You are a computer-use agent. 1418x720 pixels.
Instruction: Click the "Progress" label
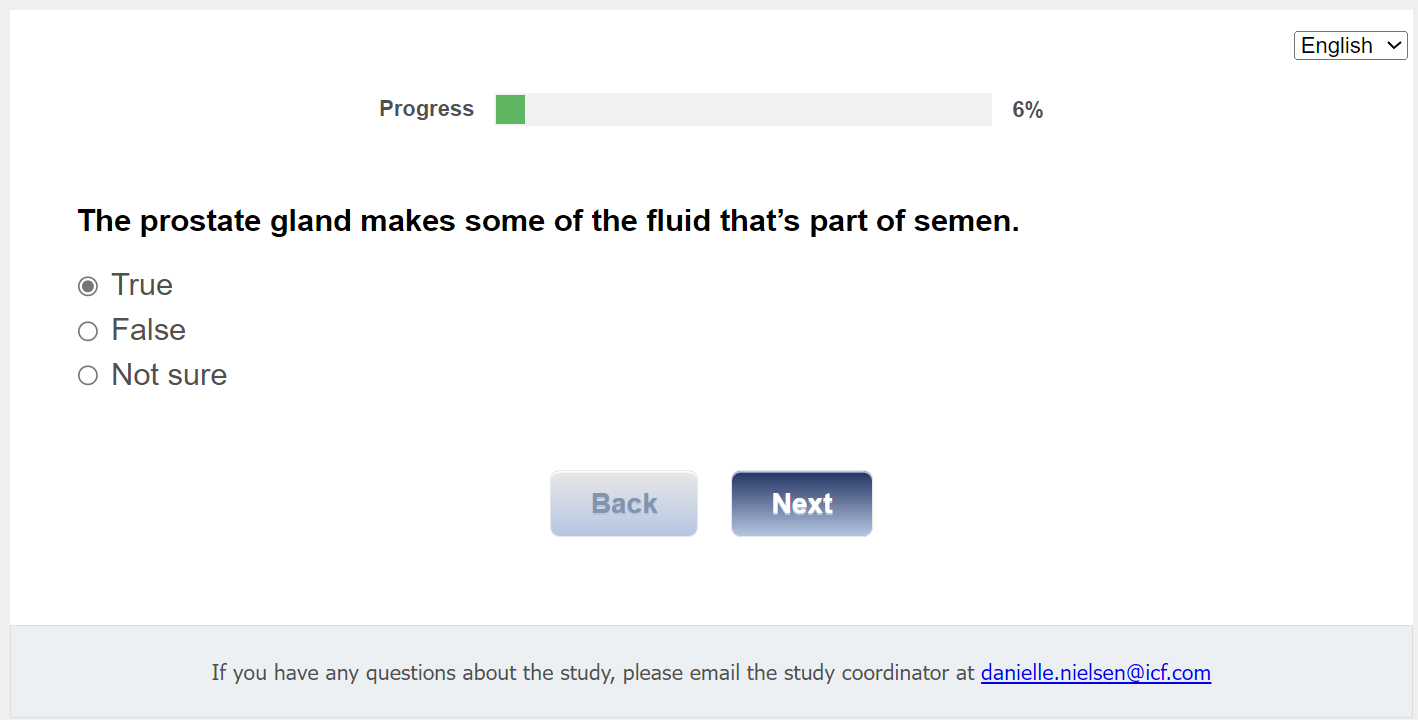[x=426, y=109]
